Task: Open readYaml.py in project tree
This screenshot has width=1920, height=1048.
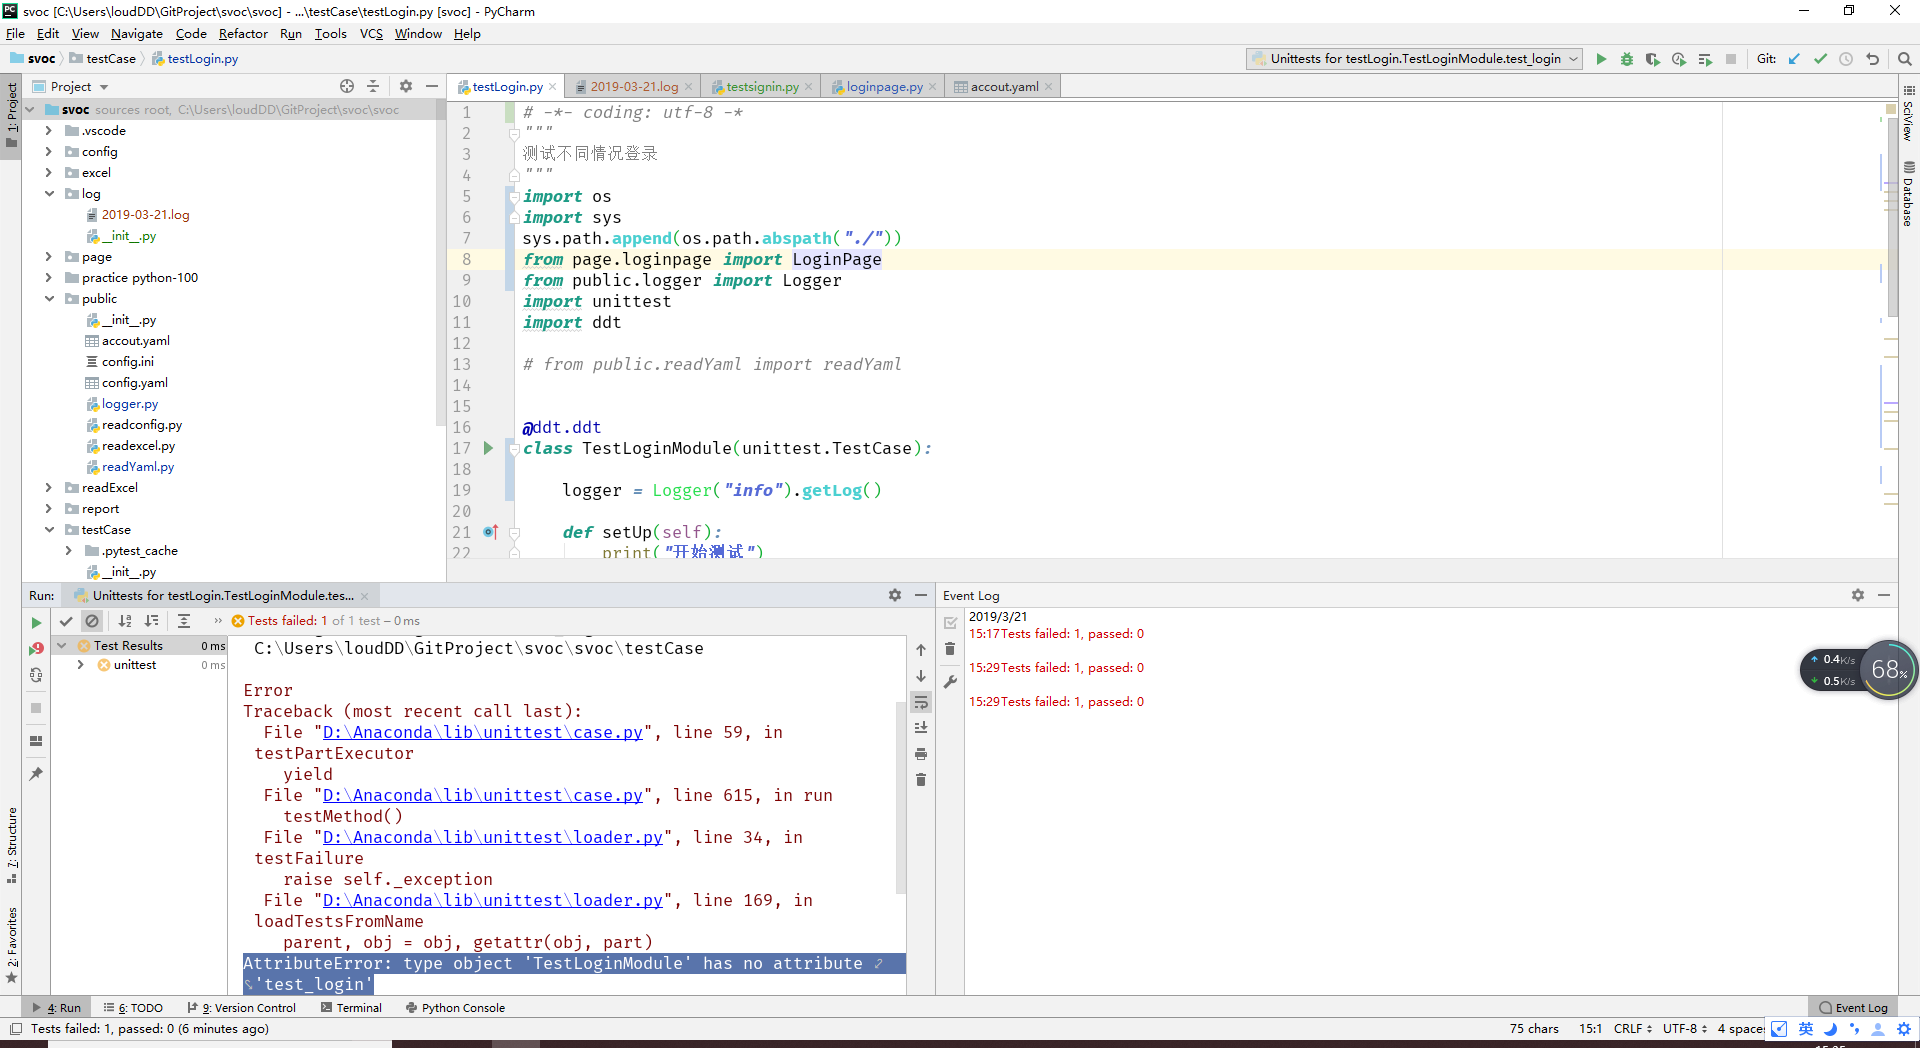Action: tap(138, 467)
